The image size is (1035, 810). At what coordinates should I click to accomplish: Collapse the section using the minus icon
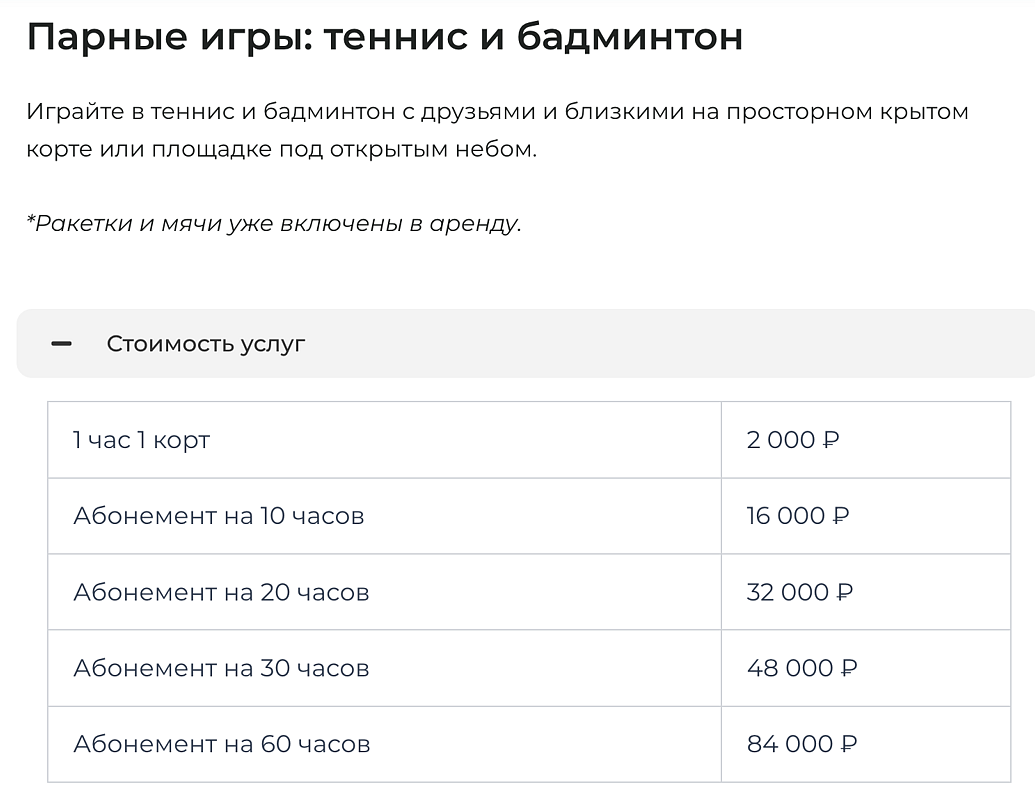coord(62,344)
